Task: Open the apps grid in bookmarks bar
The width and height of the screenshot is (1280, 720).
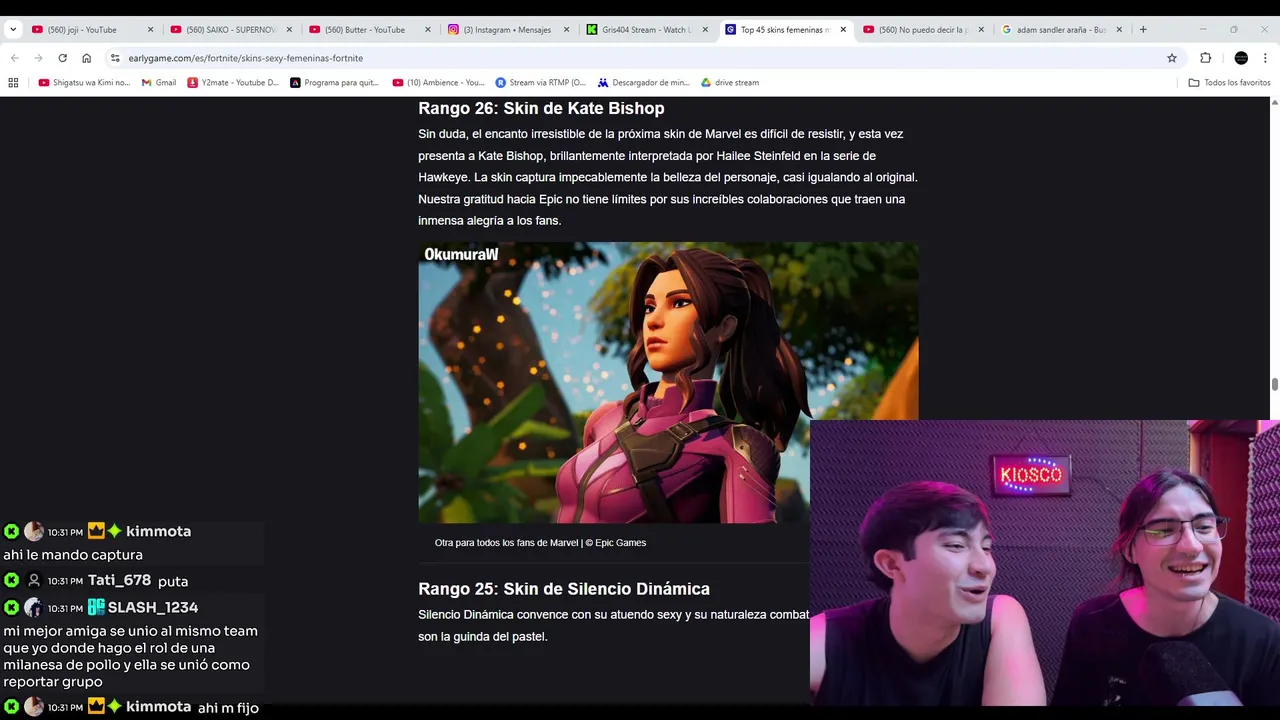Action: (x=13, y=83)
